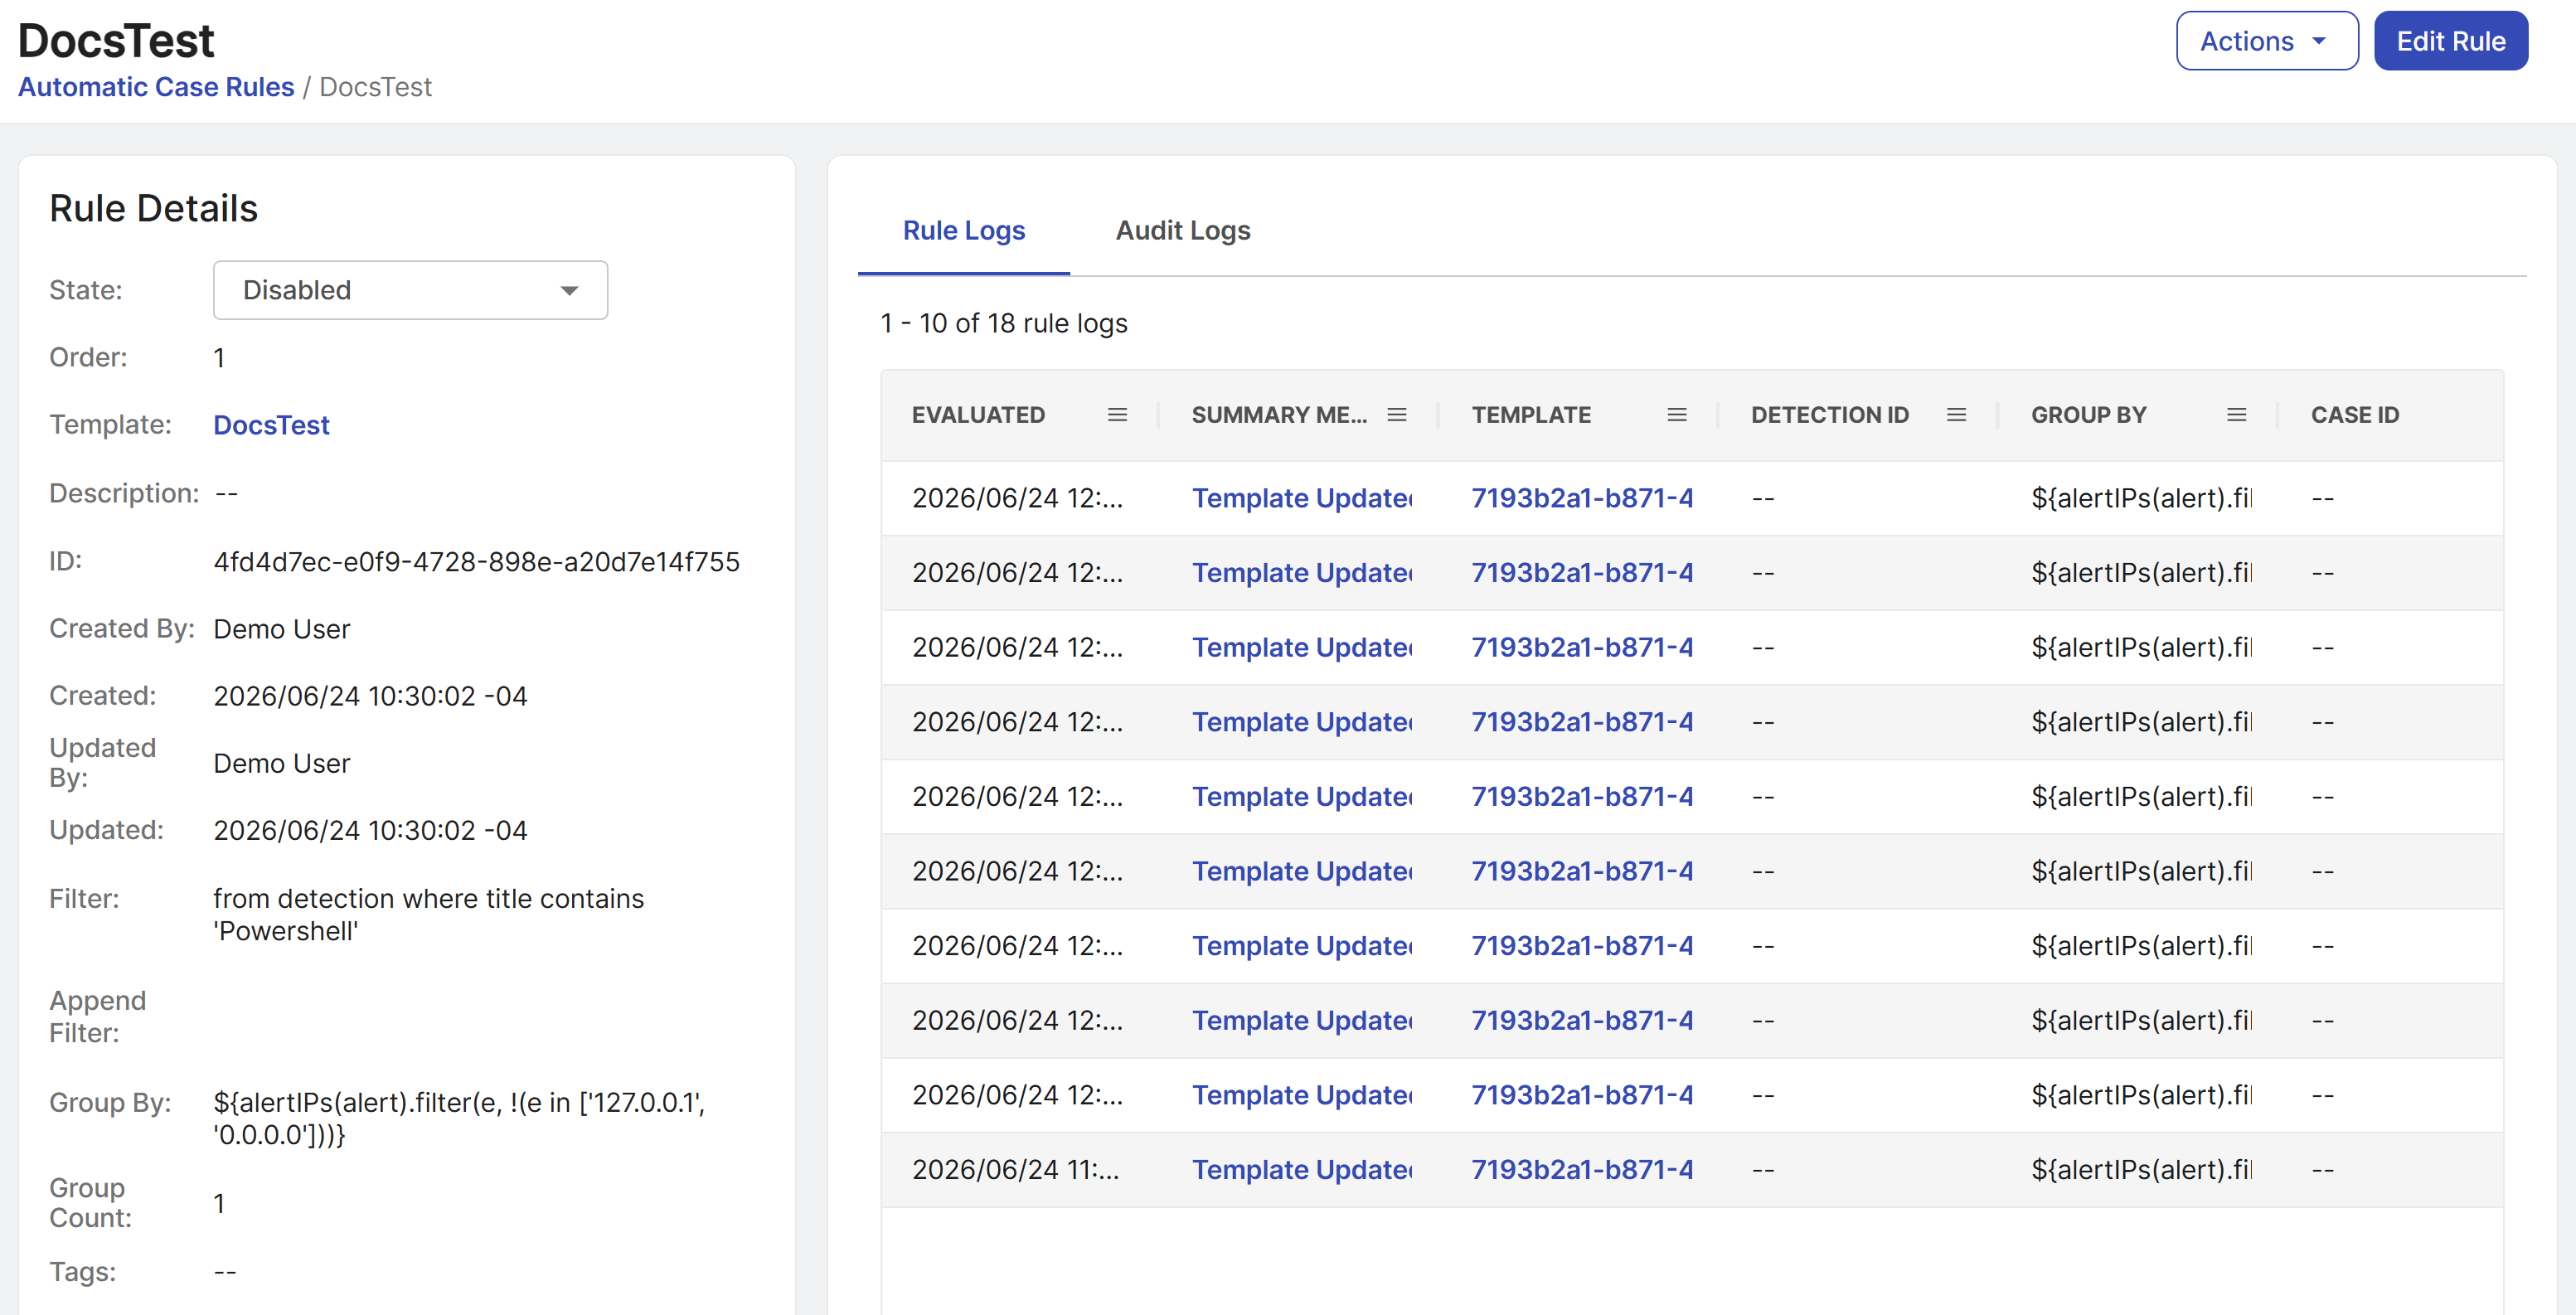Viewport: 2576px width, 1315px height.
Task: Open the DETECTION ID column menu icon
Action: [x=1956, y=415]
